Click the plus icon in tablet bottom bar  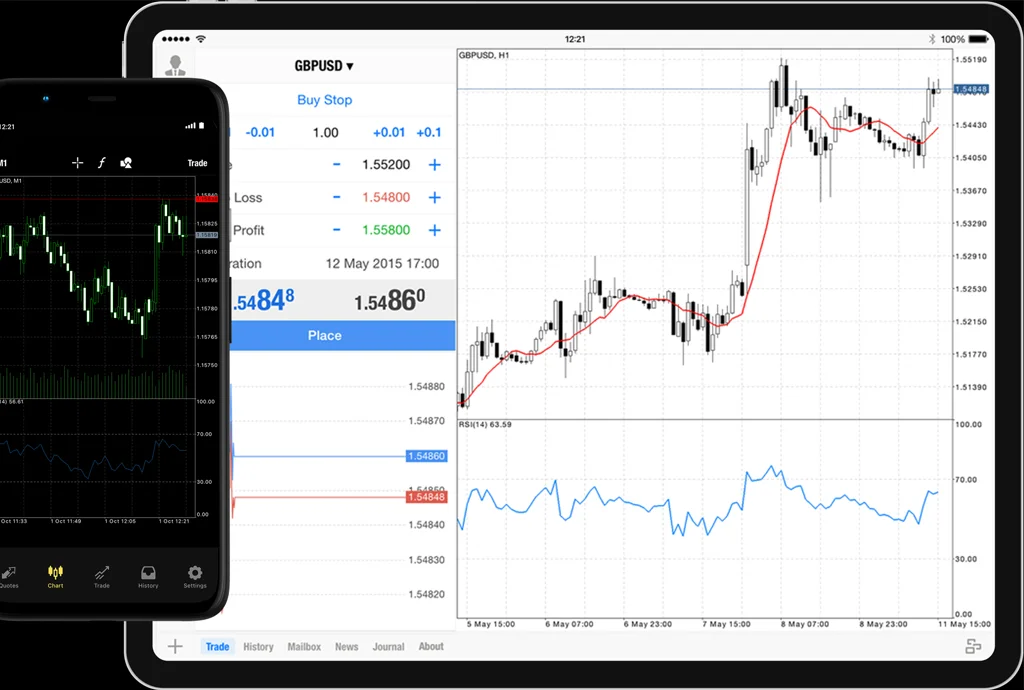click(175, 646)
